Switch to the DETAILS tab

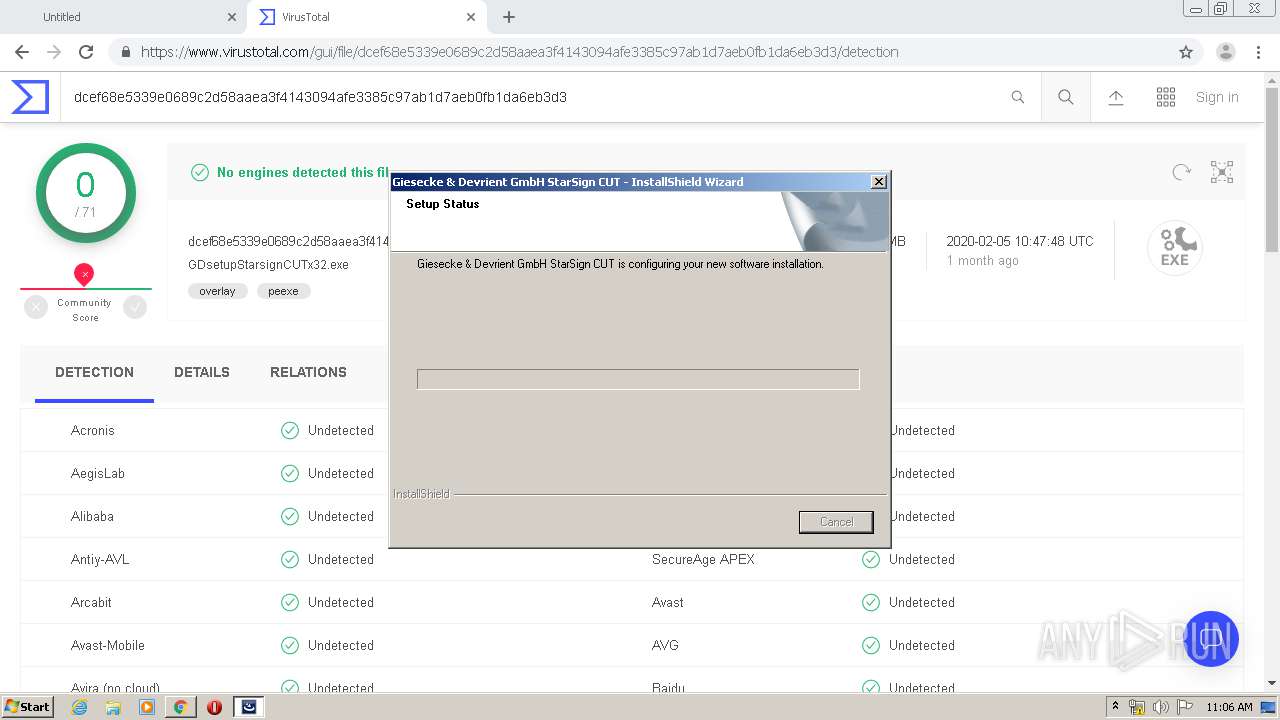click(x=202, y=372)
